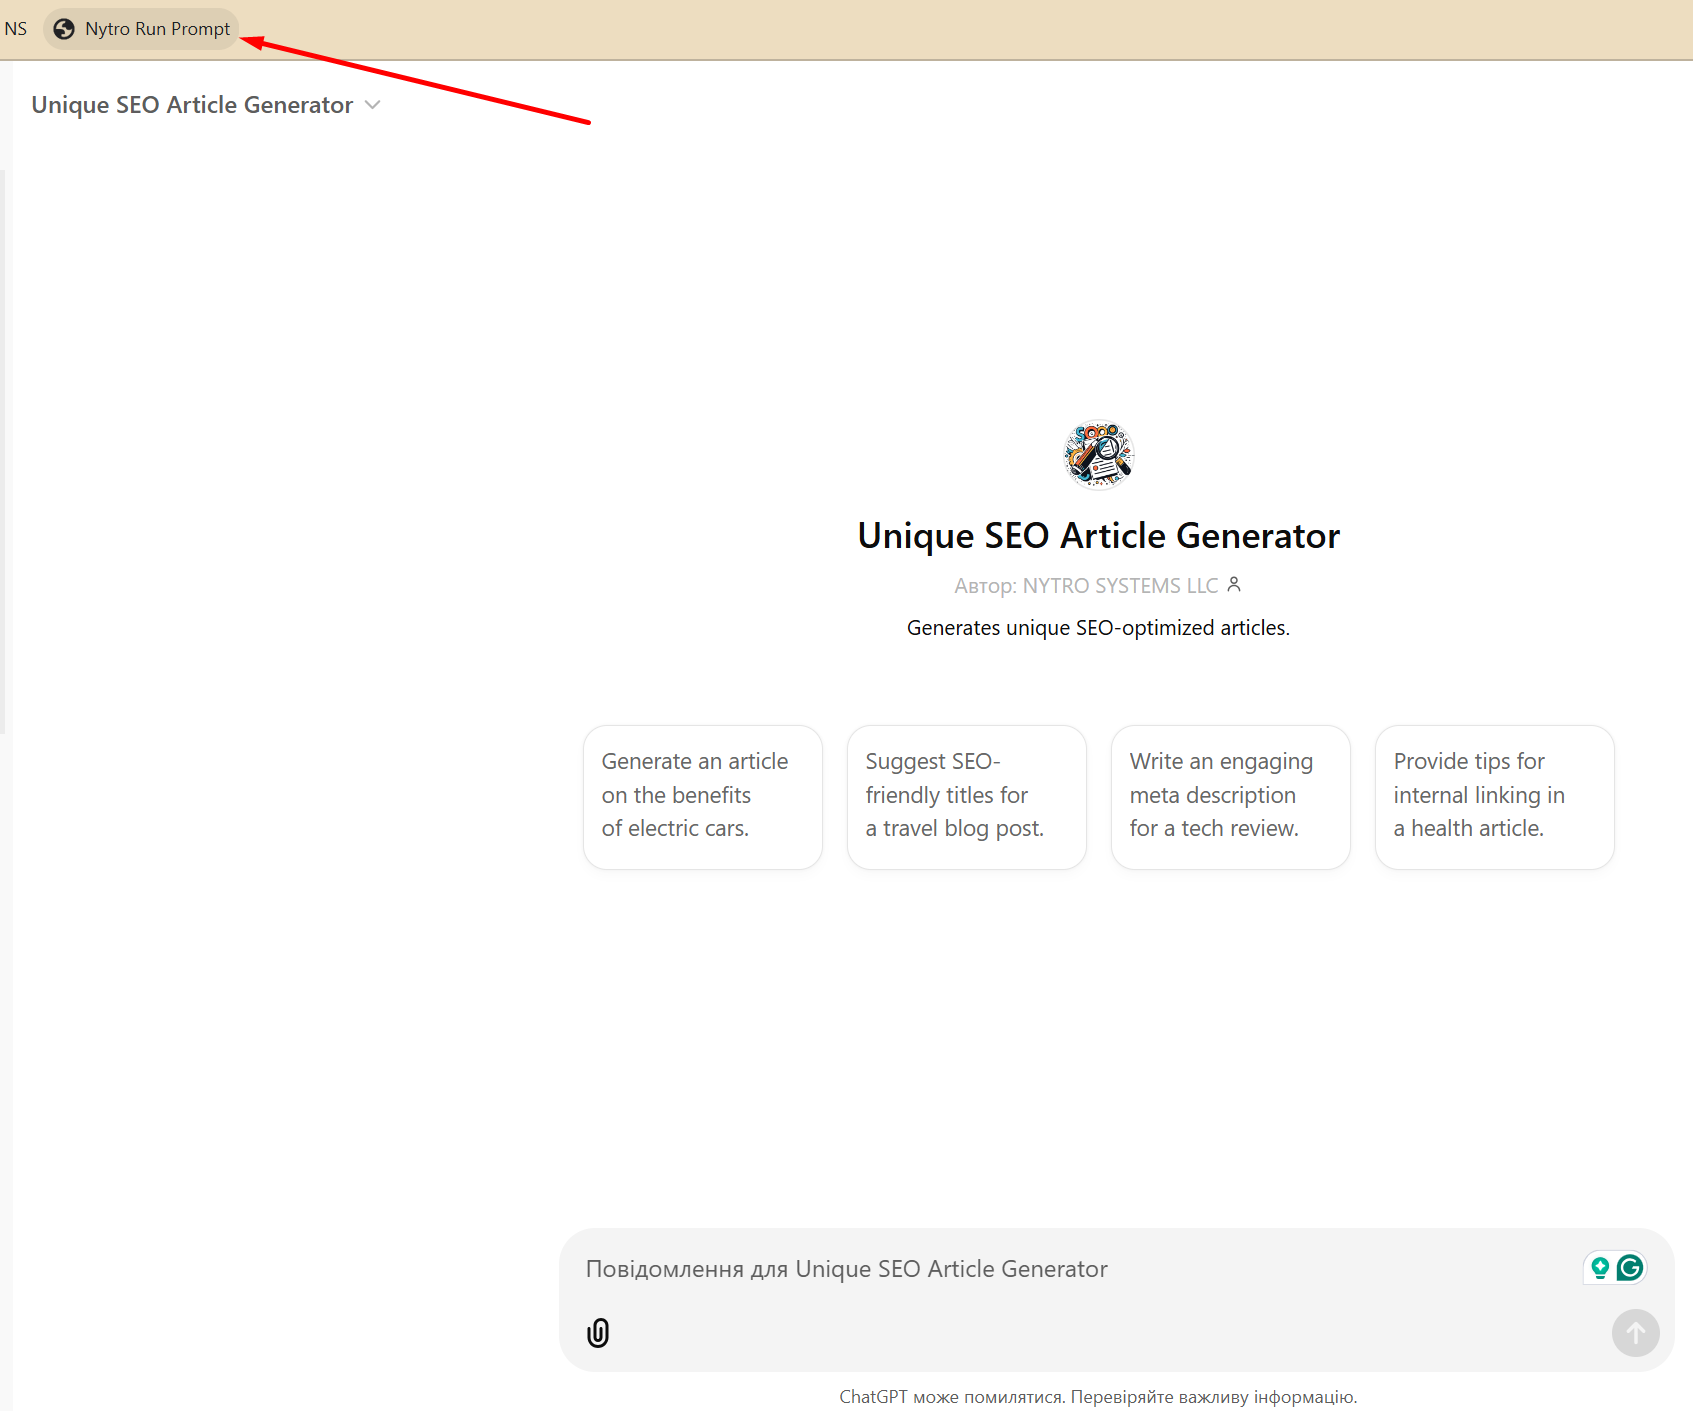Open the NYTRO SYSTEMS LLC author link
Image resolution: width=1693 pixels, height=1411 pixels.
click(x=1119, y=586)
